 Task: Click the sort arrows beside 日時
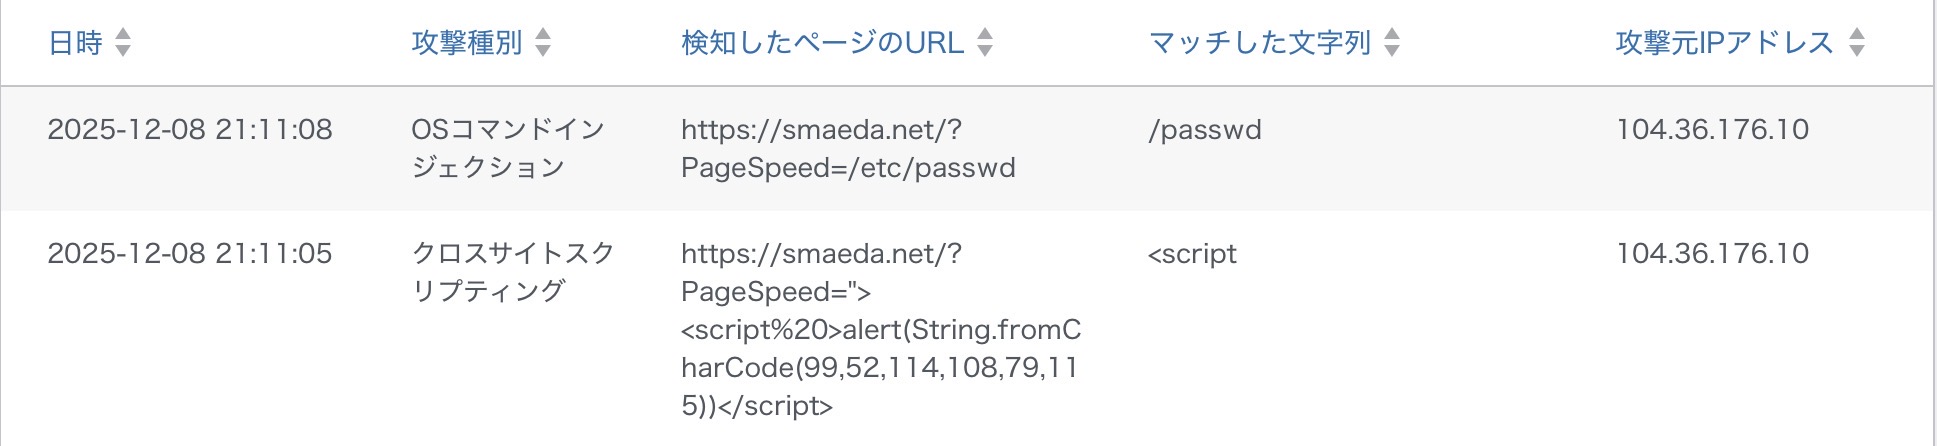point(123,42)
